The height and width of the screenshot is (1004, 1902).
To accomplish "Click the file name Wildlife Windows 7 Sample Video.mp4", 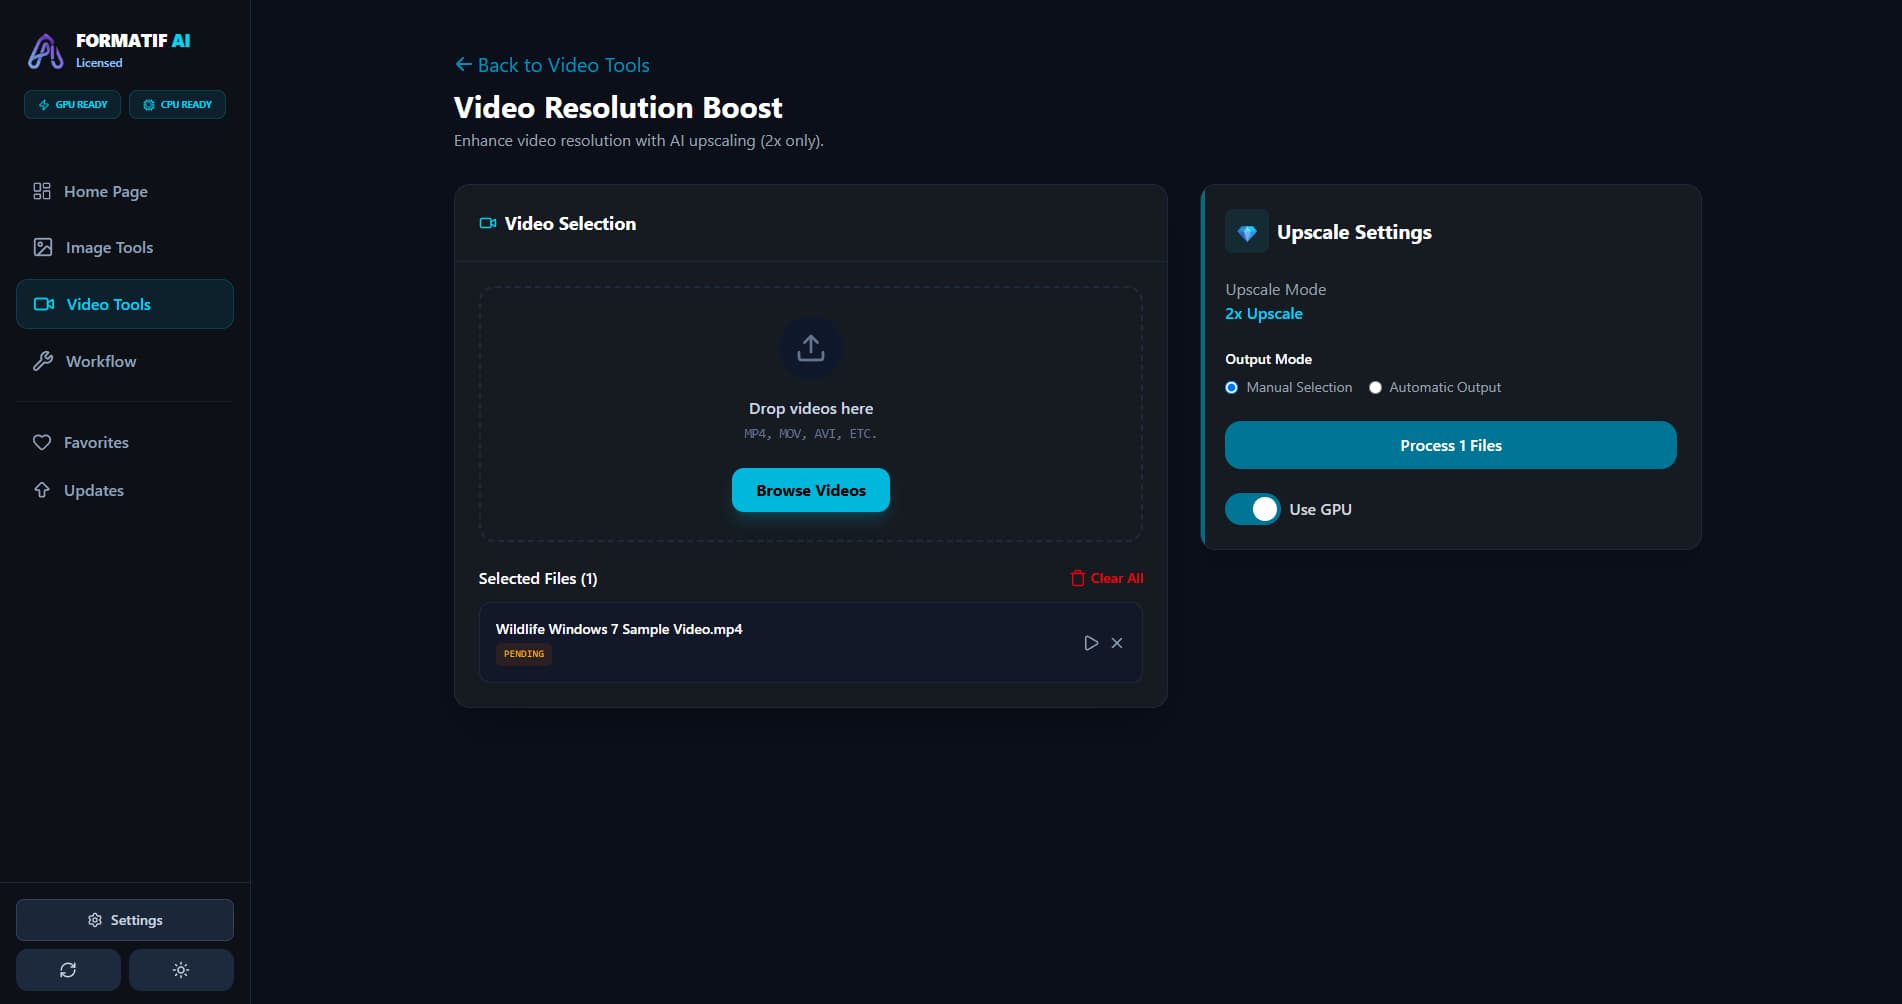I will (619, 629).
